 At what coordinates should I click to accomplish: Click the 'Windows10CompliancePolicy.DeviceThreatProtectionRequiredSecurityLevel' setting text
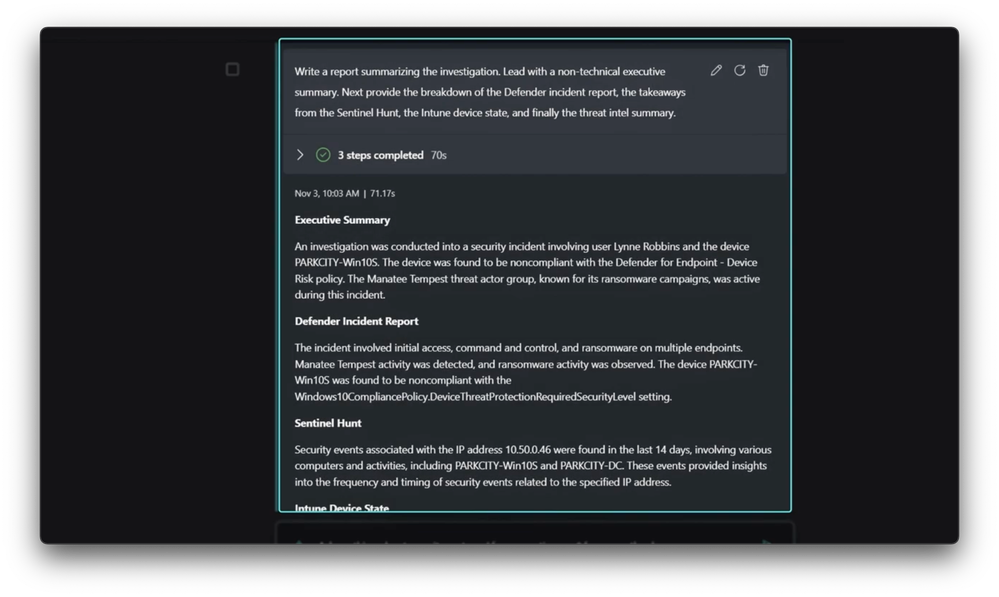[464, 397]
